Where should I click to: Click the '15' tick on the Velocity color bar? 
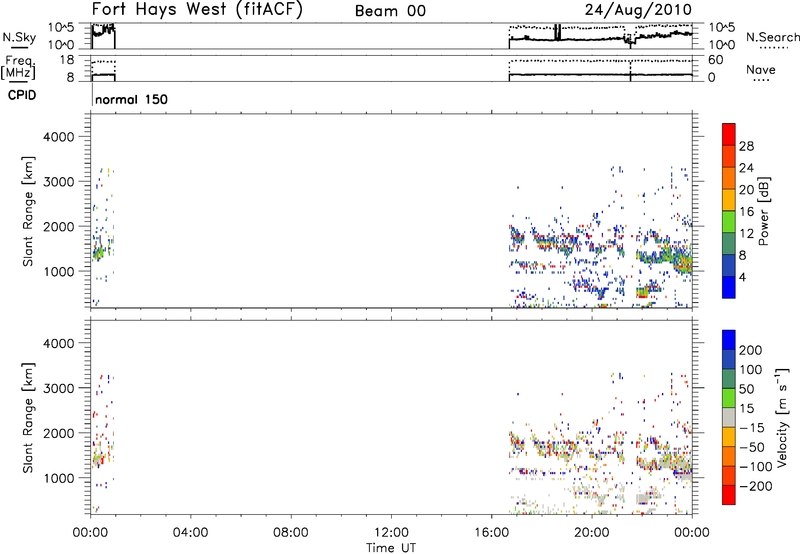(746, 409)
